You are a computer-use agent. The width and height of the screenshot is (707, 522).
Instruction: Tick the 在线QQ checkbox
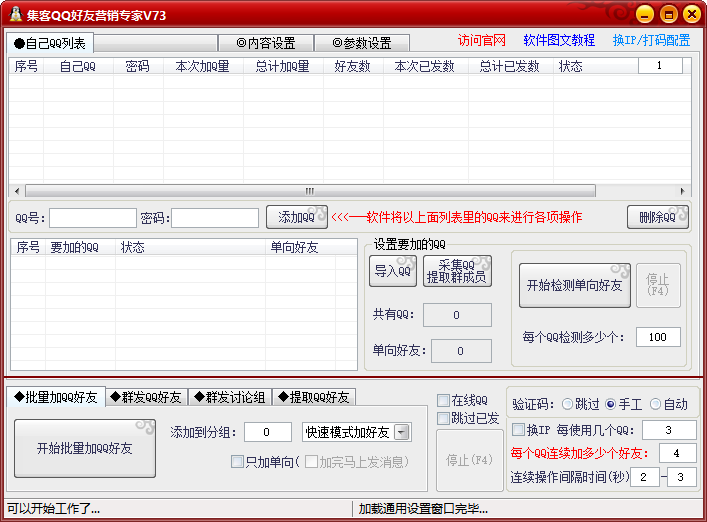444,400
